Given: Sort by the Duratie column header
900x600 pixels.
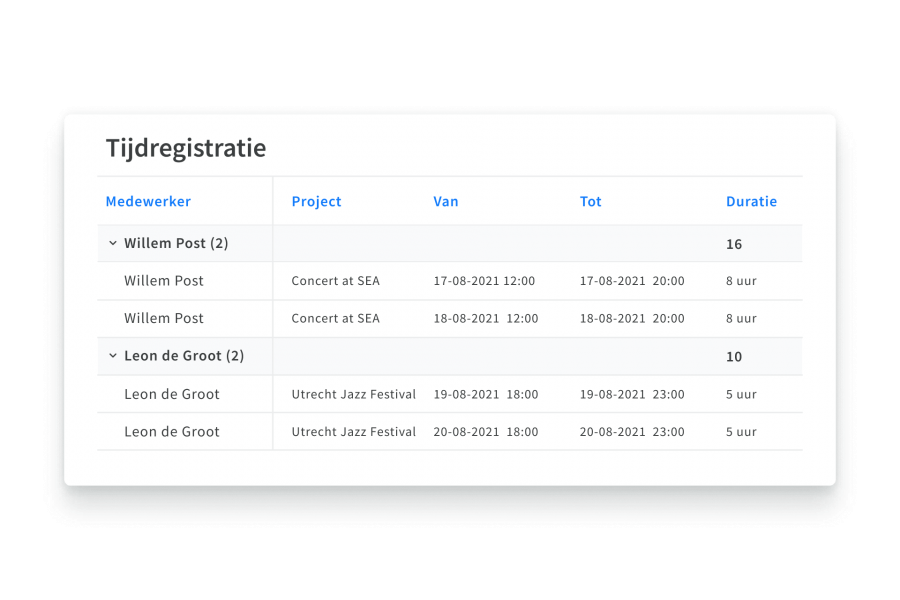Looking at the screenshot, I should click(x=751, y=201).
